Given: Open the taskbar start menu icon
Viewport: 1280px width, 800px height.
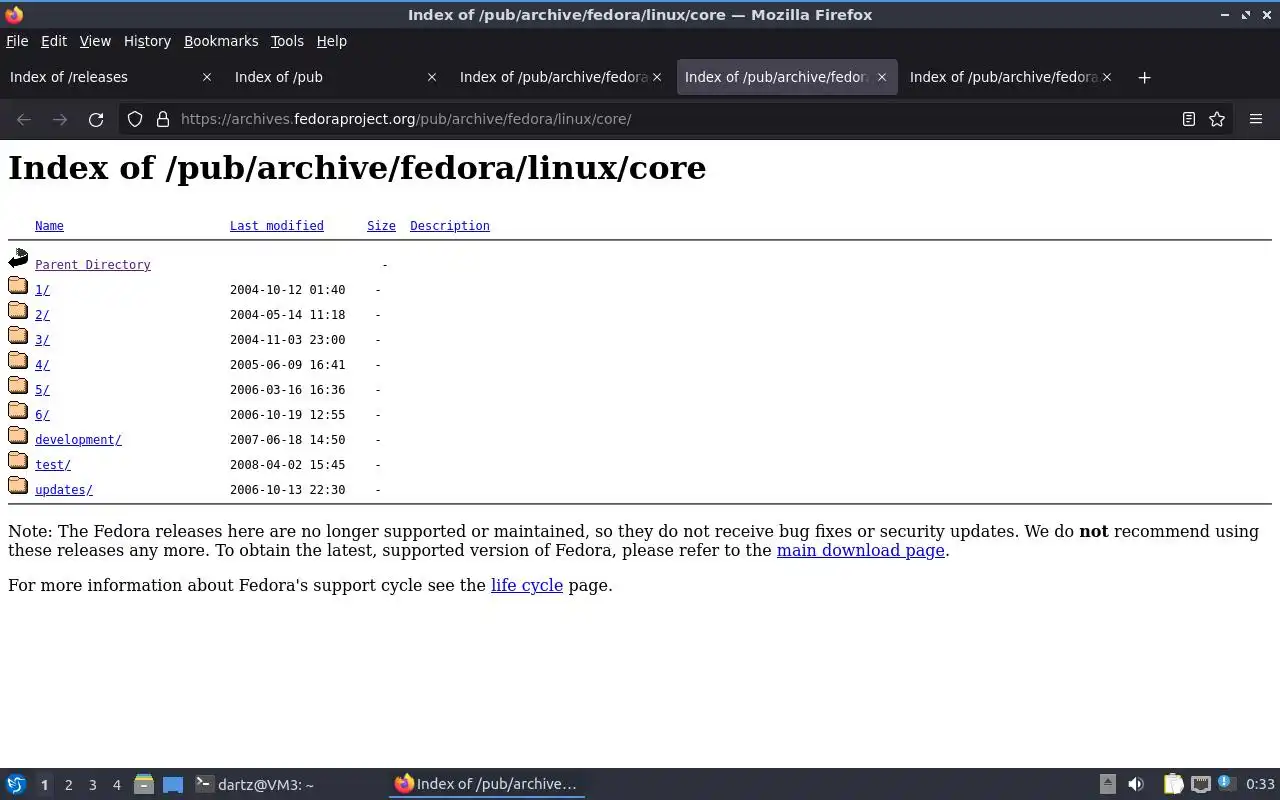Looking at the screenshot, I should [16, 785].
